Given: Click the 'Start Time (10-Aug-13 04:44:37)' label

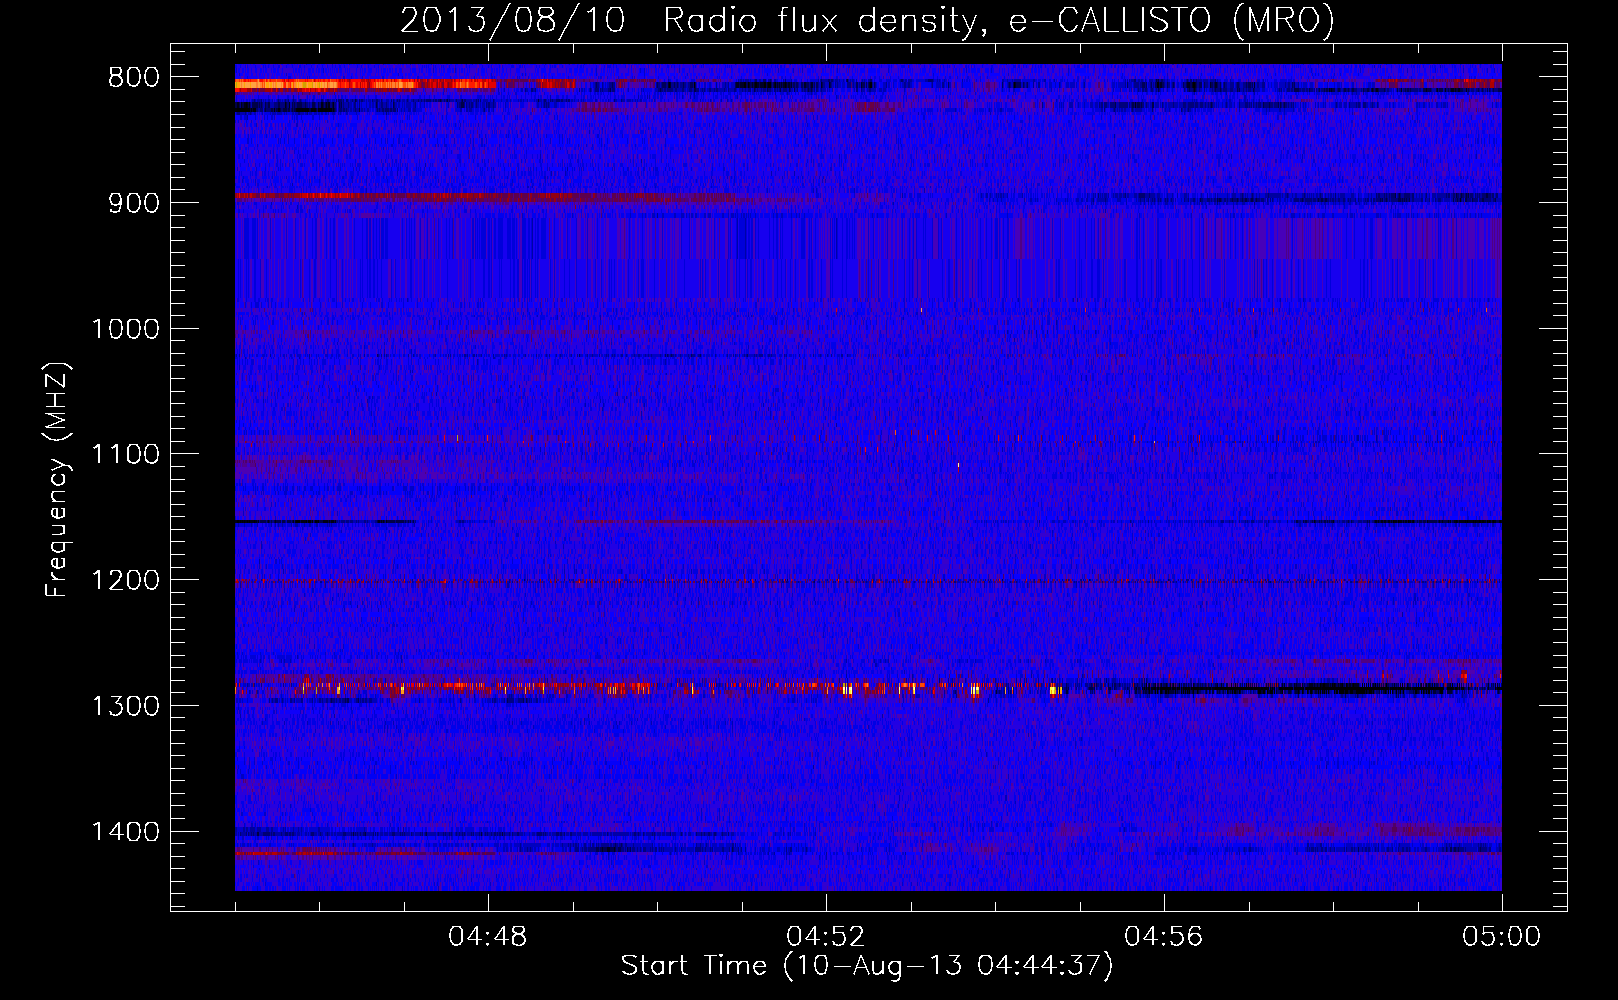Looking at the screenshot, I should [867, 966].
